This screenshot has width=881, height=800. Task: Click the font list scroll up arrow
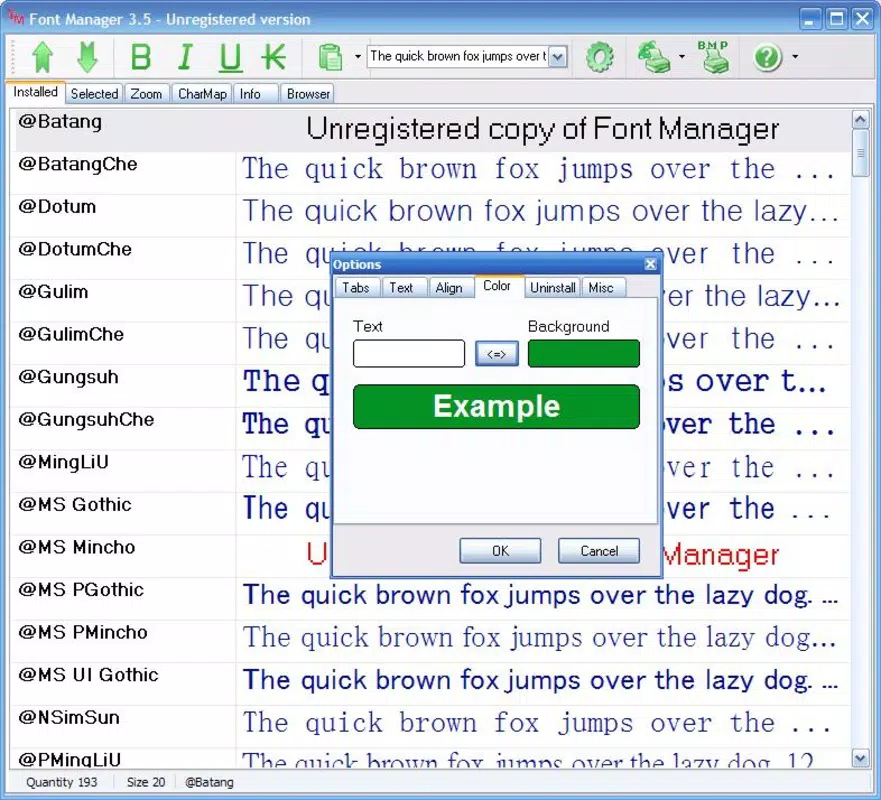[x=860, y=119]
